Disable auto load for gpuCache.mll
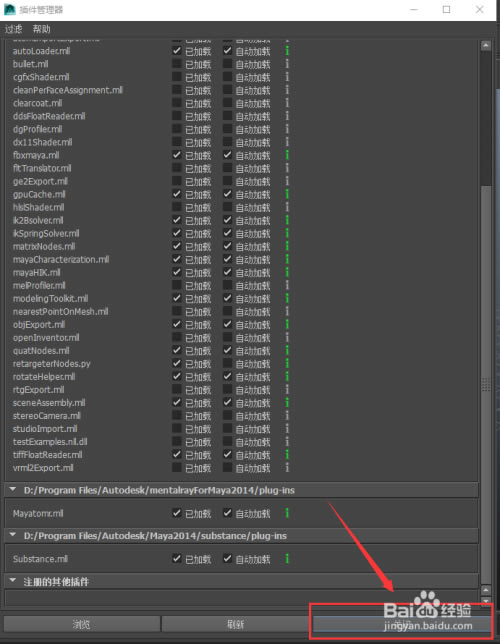 227,194
